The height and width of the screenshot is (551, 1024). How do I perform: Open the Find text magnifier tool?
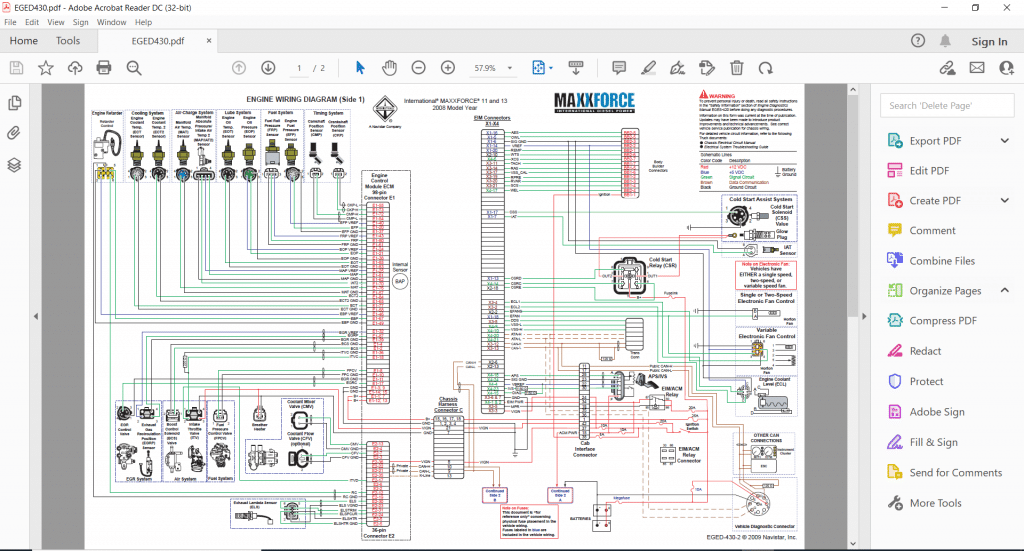(134, 68)
